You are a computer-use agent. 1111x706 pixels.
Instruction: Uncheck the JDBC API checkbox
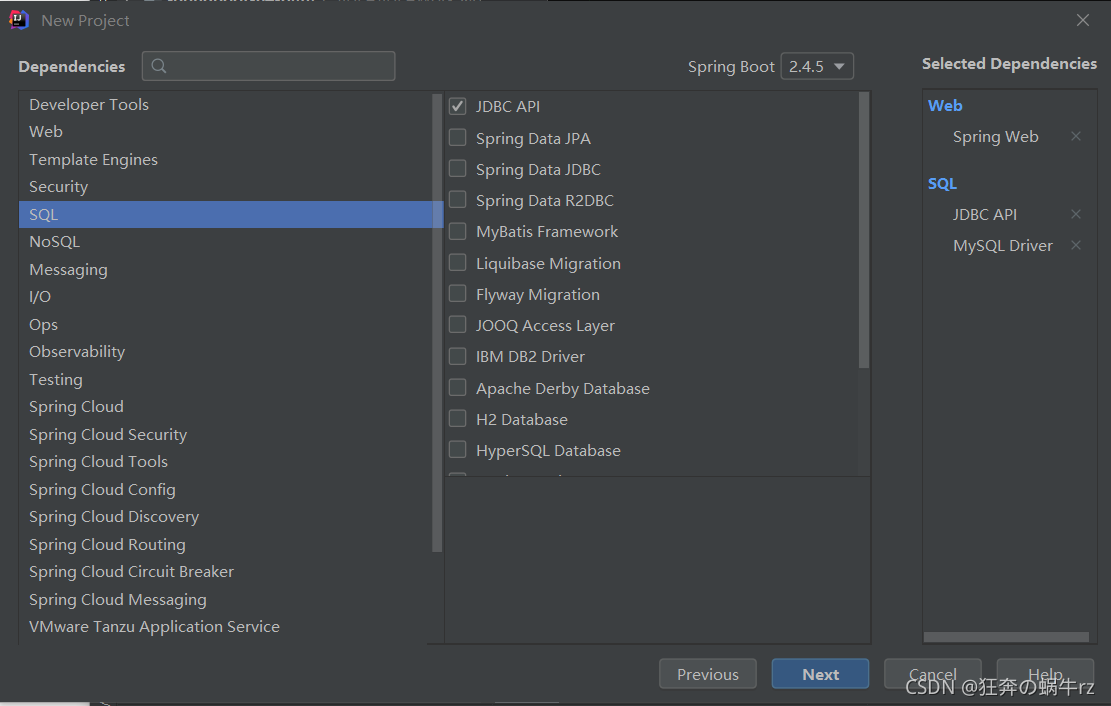[458, 106]
